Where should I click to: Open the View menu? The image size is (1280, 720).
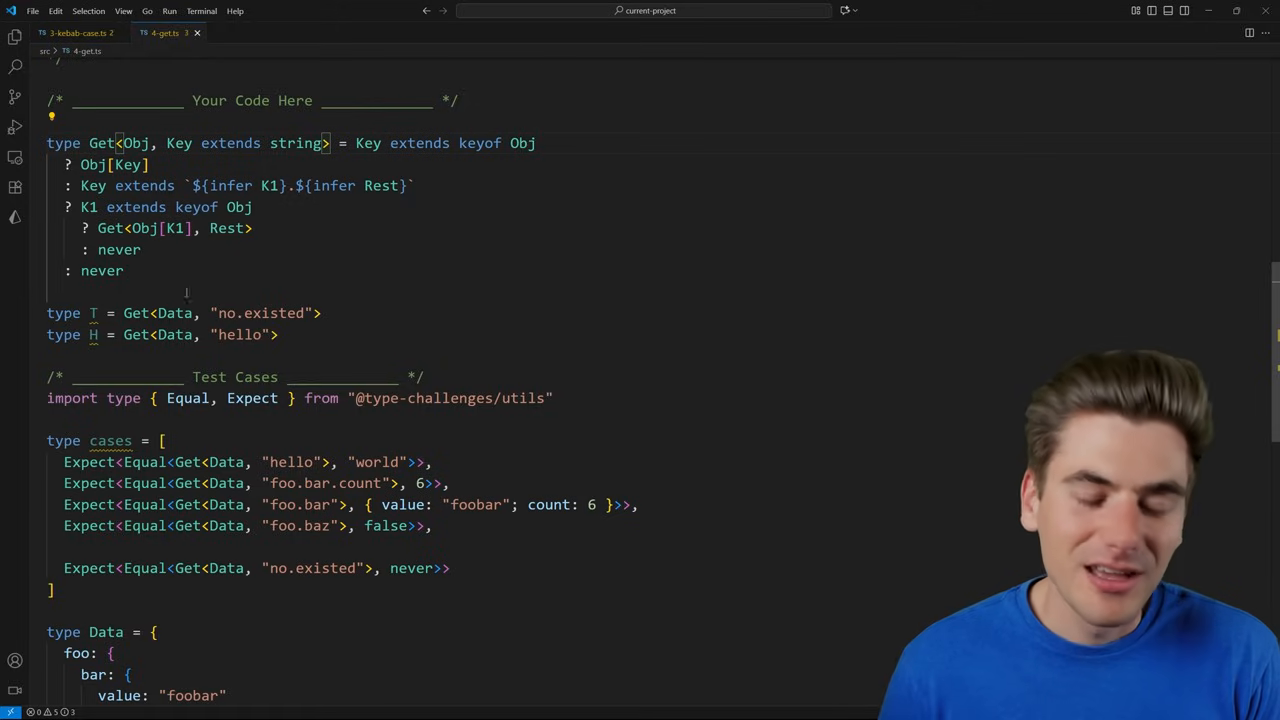click(123, 11)
